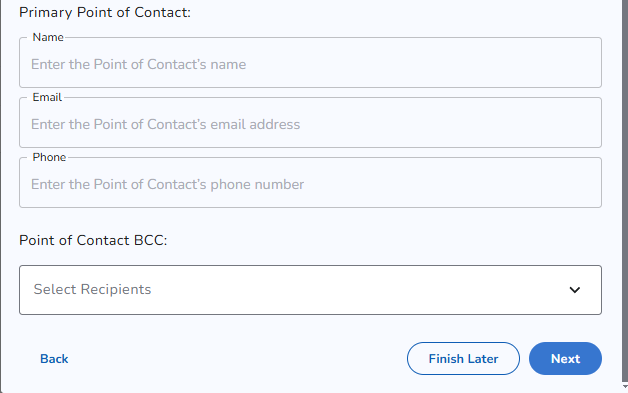Click into the Name input field
Image resolution: width=628 pixels, height=393 pixels.
(310, 62)
